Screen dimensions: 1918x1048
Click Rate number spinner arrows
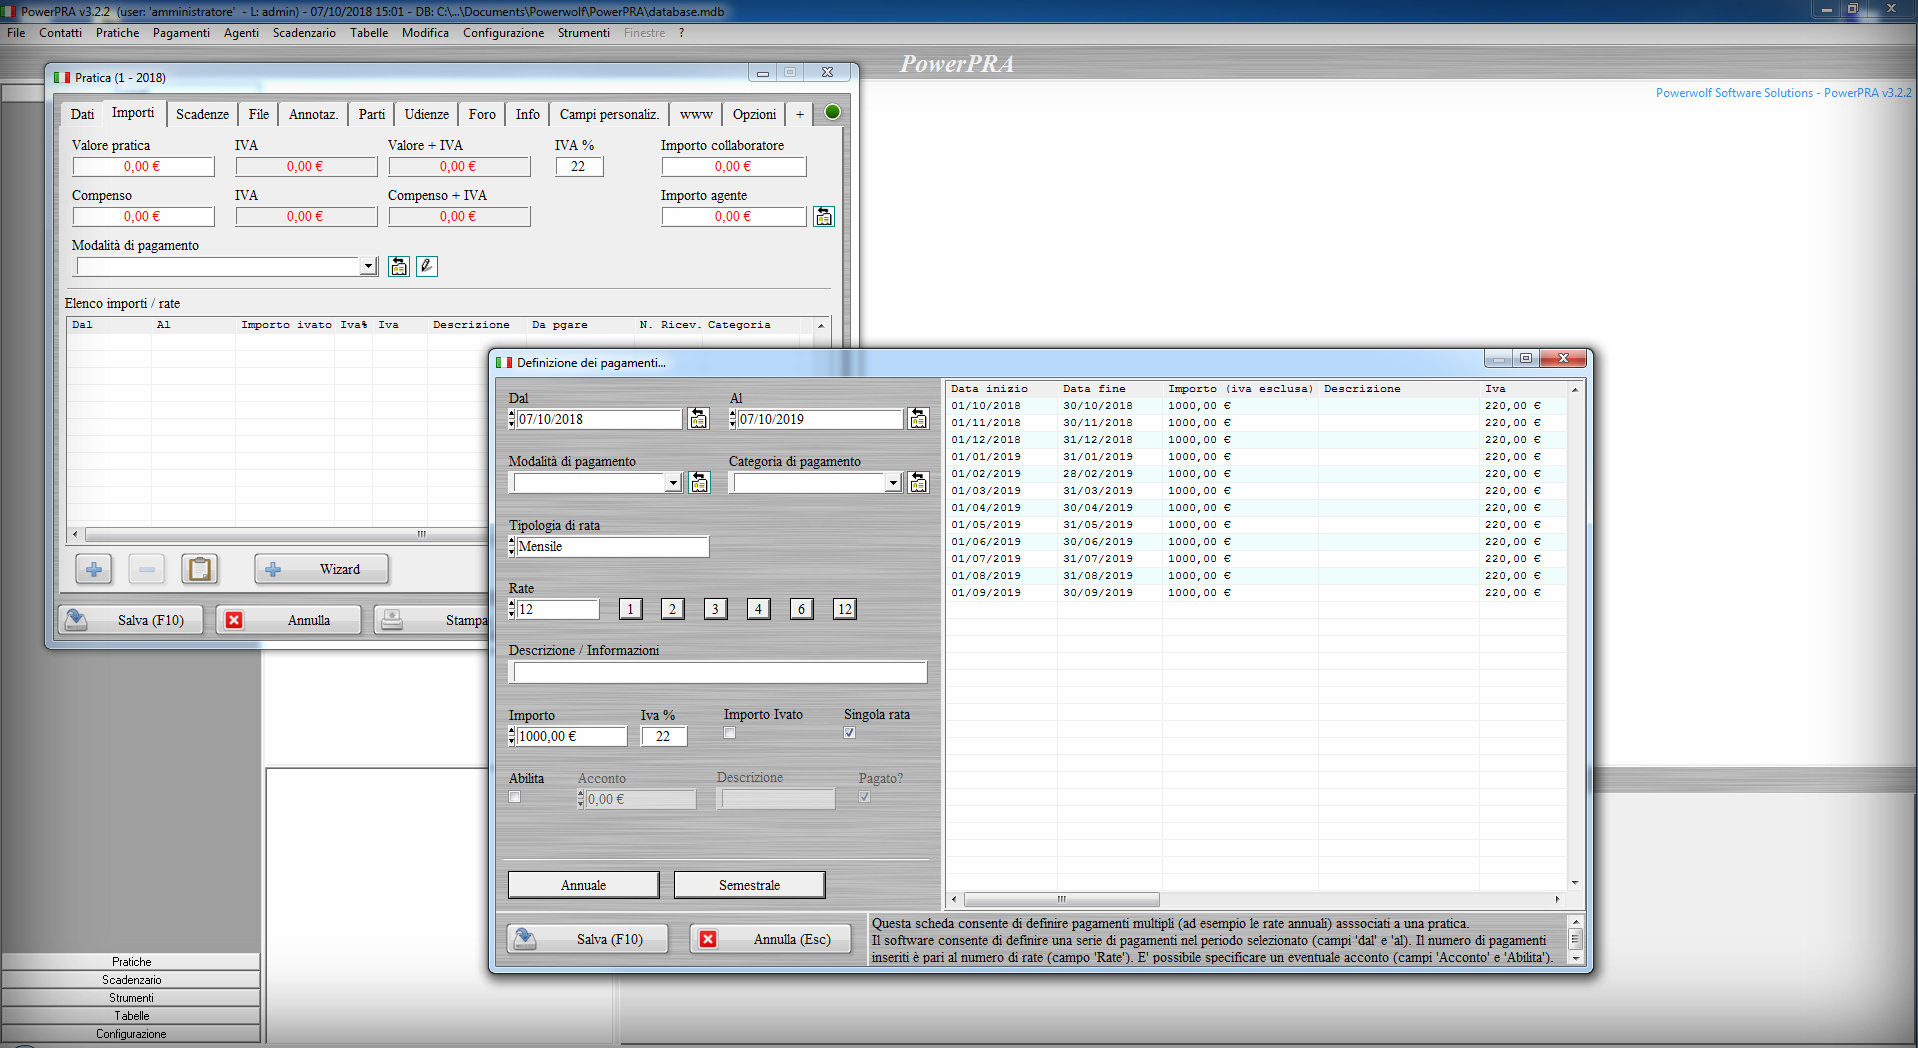[512, 609]
